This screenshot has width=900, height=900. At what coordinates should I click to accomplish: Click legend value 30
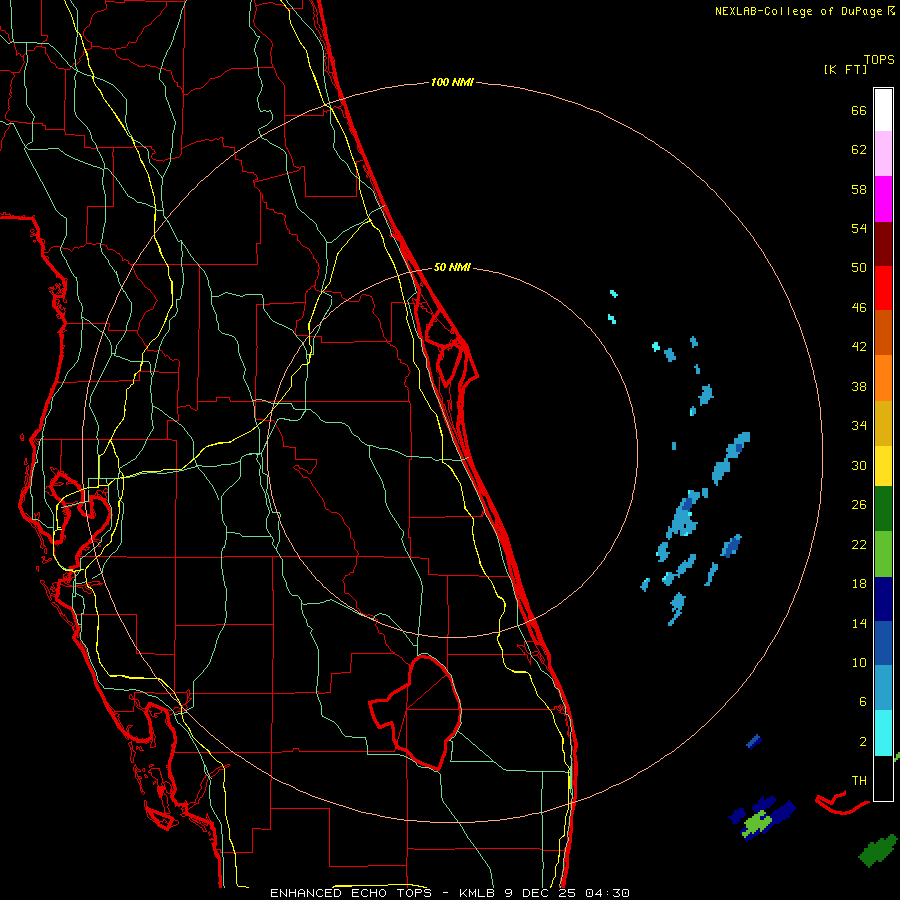click(x=859, y=465)
